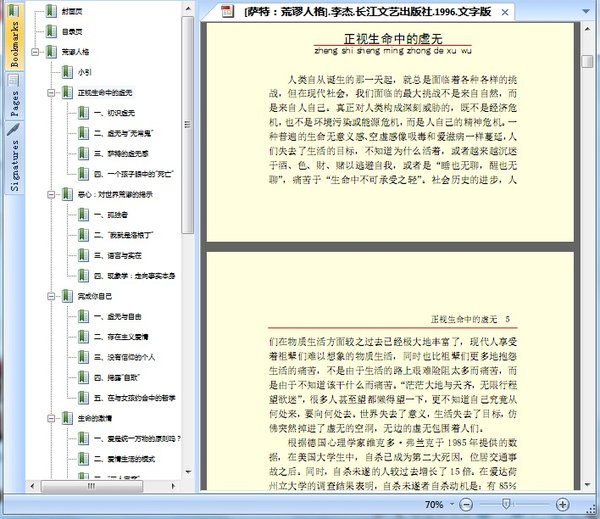Screen dimensions: 600x519
Task: Collapse the 荒谬人格 bookmark node
Action: click(35, 52)
